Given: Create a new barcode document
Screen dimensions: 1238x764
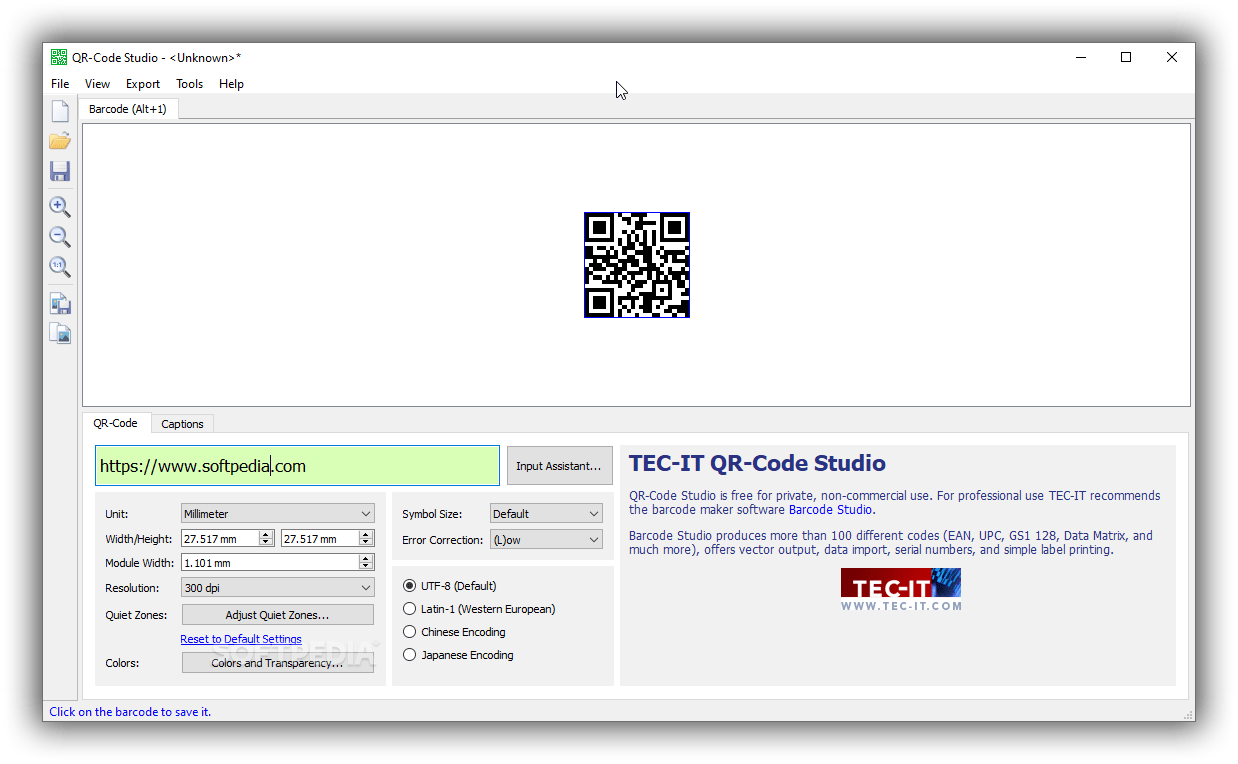Looking at the screenshot, I should [60, 111].
